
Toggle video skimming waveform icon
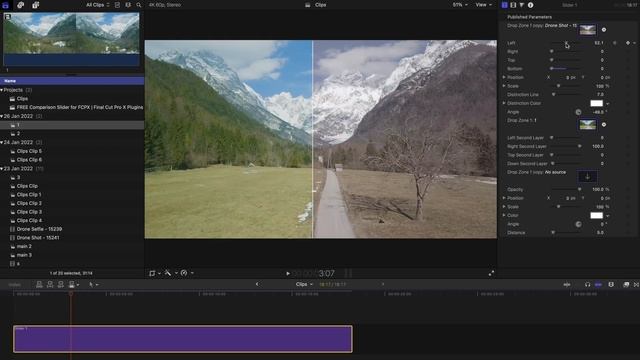[x=567, y=284]
